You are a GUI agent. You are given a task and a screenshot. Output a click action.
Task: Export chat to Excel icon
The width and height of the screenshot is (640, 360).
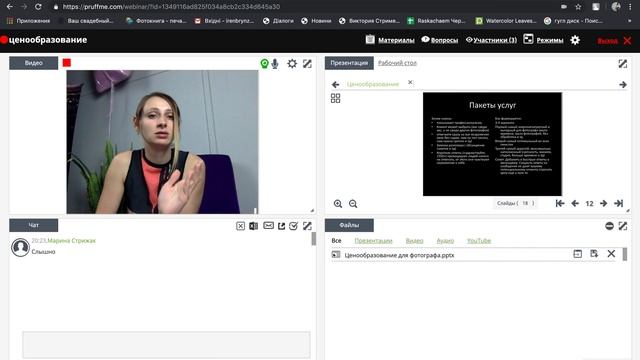pyautogui.click(x=253, y=226)
